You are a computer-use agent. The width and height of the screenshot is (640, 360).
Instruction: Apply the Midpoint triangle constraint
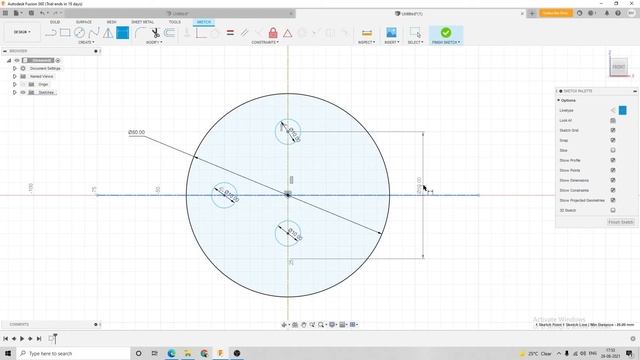coord(288,33)
